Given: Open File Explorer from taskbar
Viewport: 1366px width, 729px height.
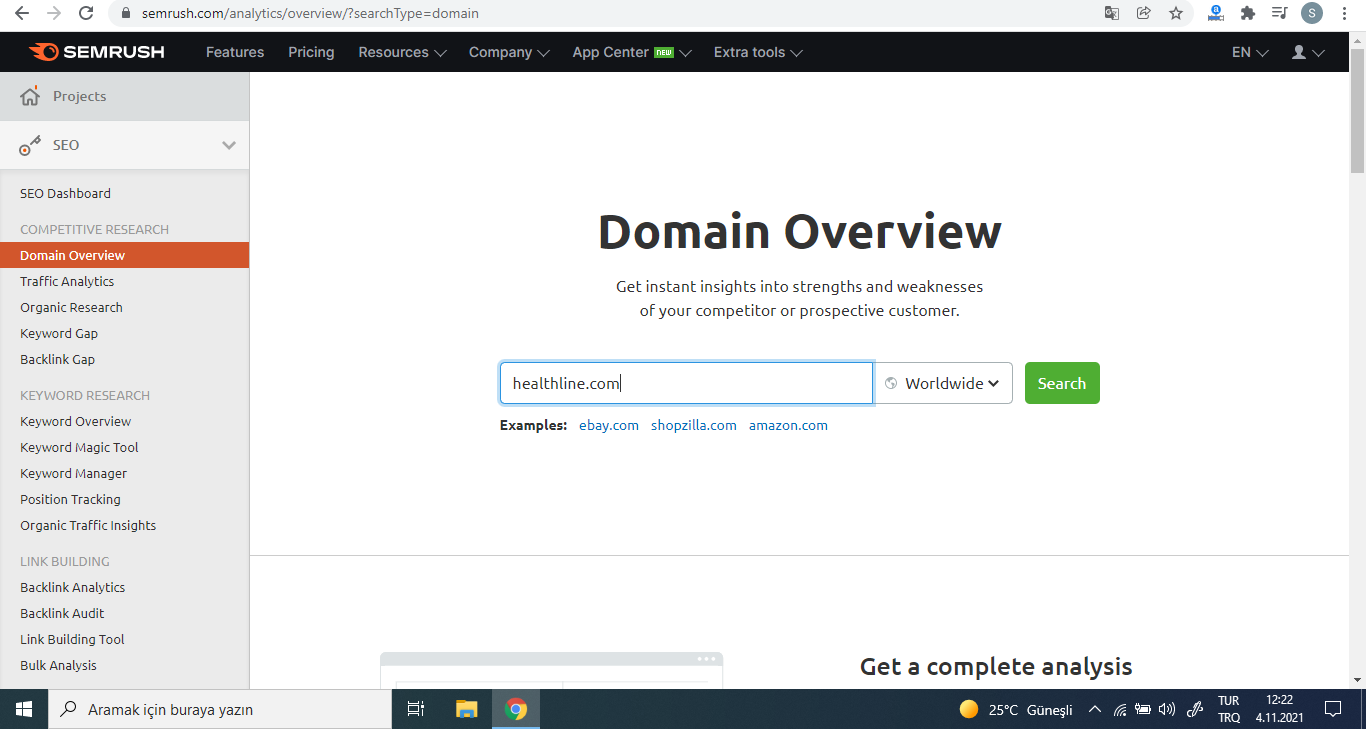Looking at the screenshot, I should tap(467, 709).
